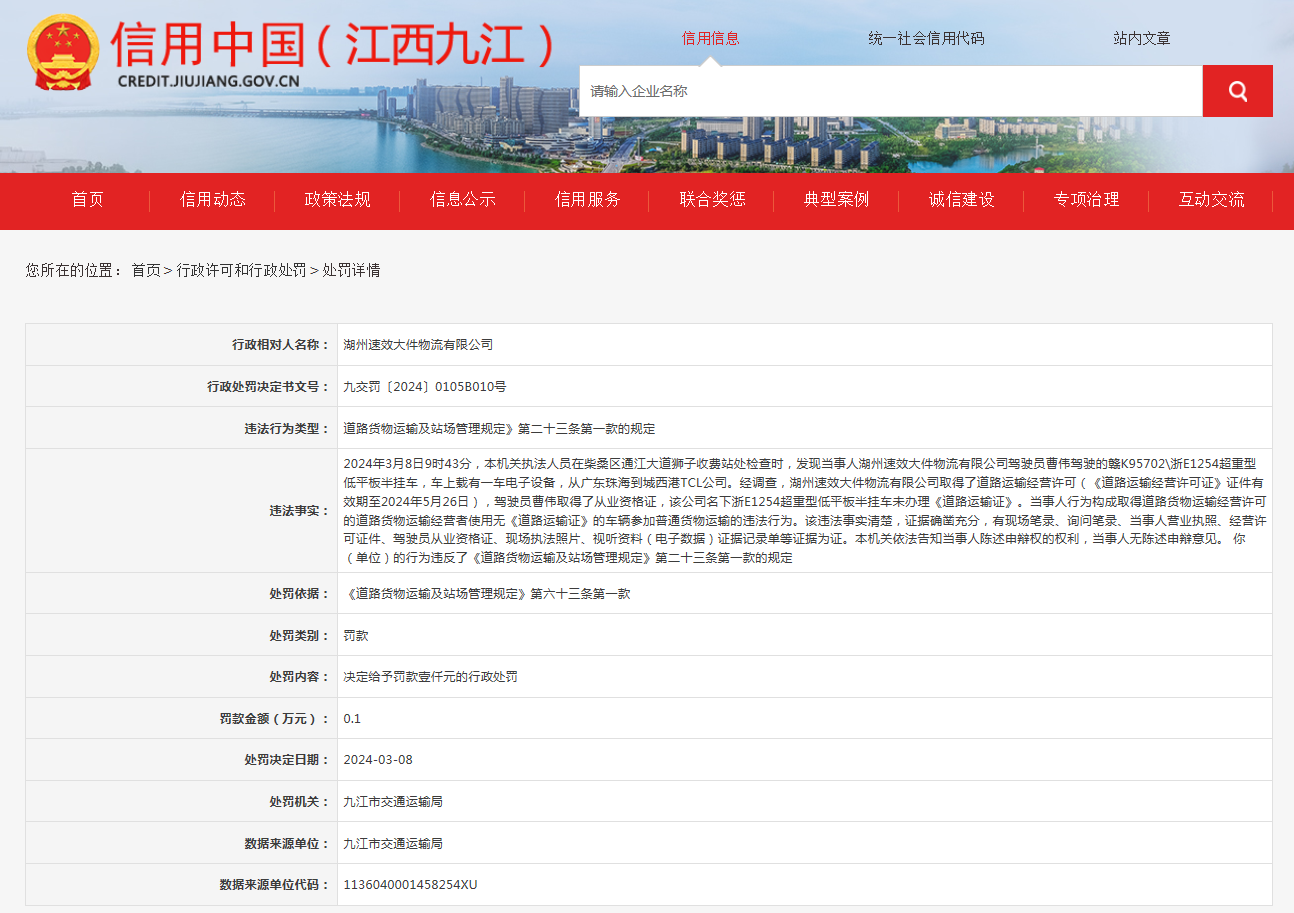
Task: Select the decision date 2024-03-08
Action: tap(378, 760)
